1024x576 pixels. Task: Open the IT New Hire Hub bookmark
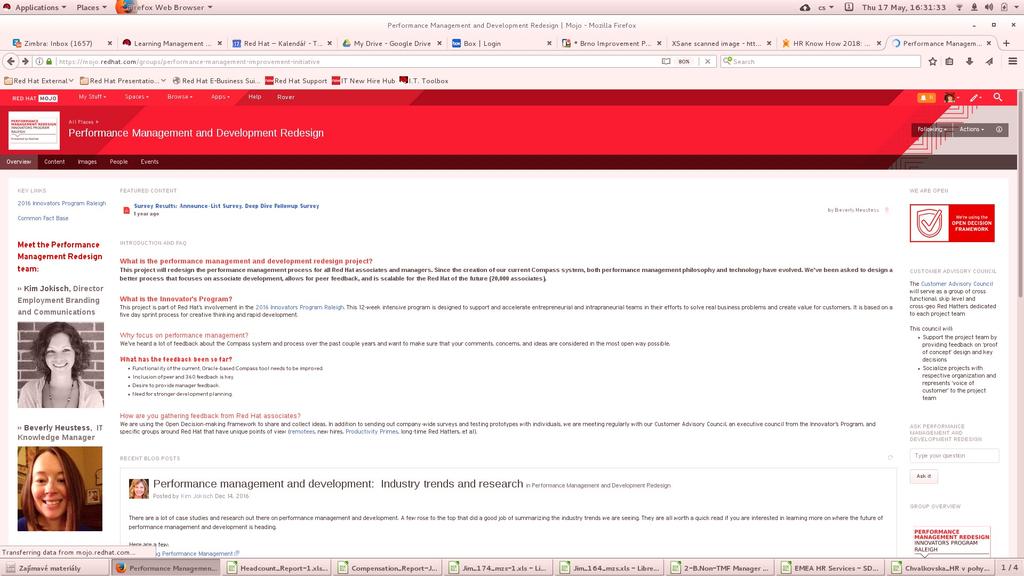pos(364,81)
